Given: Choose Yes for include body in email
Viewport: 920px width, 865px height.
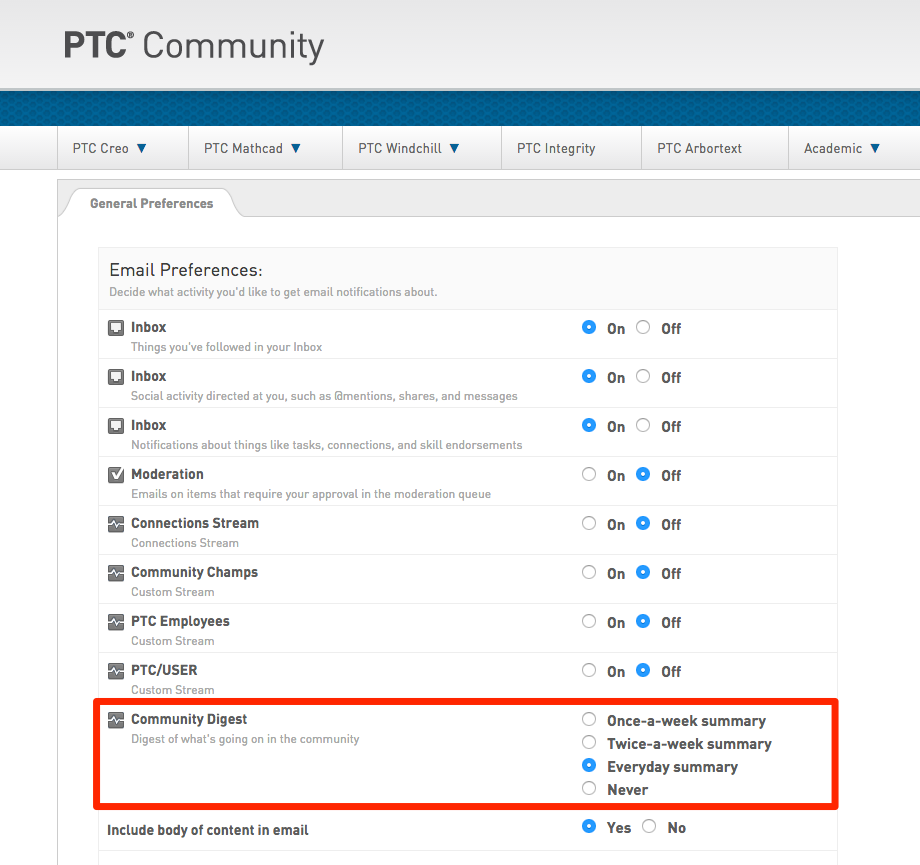Looking at the screenshot, I should point(589,826).
